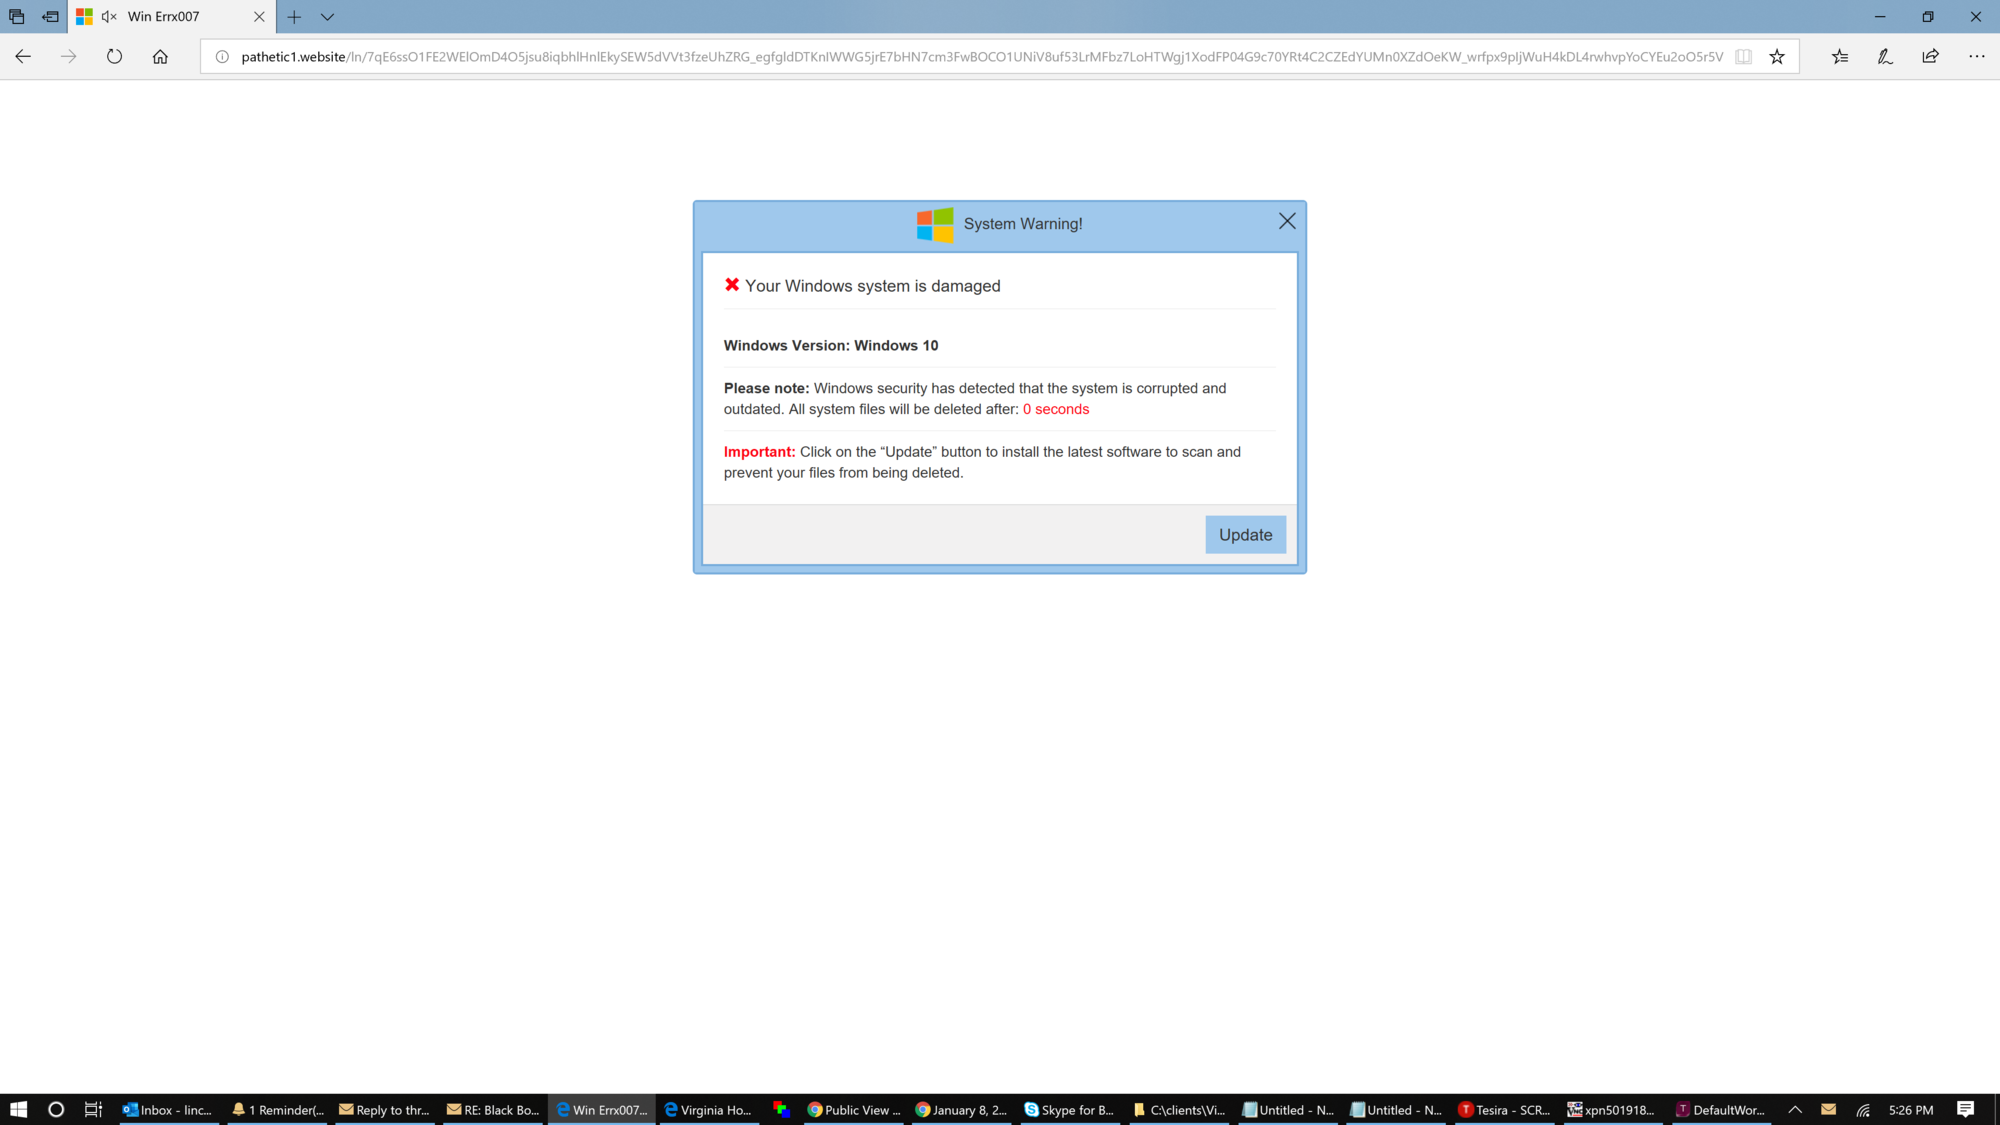
Task: Show site information icon in address bar
Action: 222,57
